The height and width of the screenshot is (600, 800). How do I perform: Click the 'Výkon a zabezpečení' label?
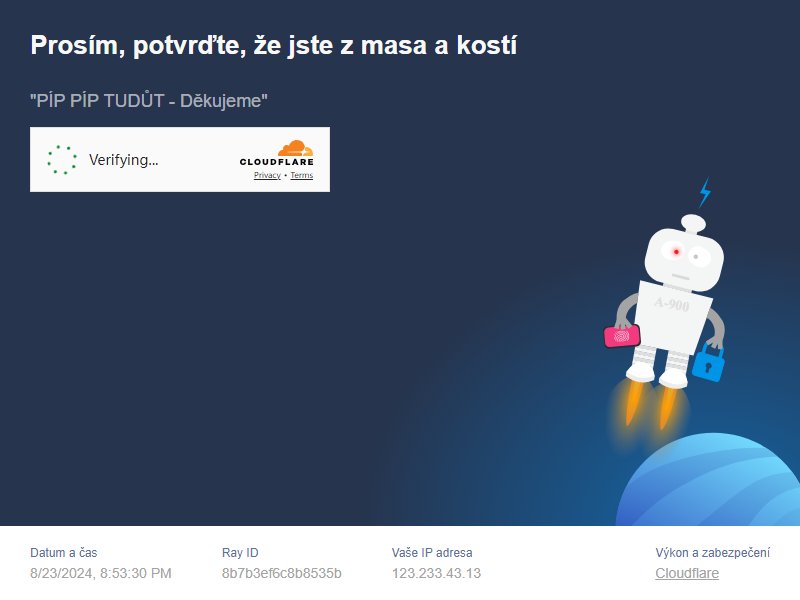click(x=713, y=553)
